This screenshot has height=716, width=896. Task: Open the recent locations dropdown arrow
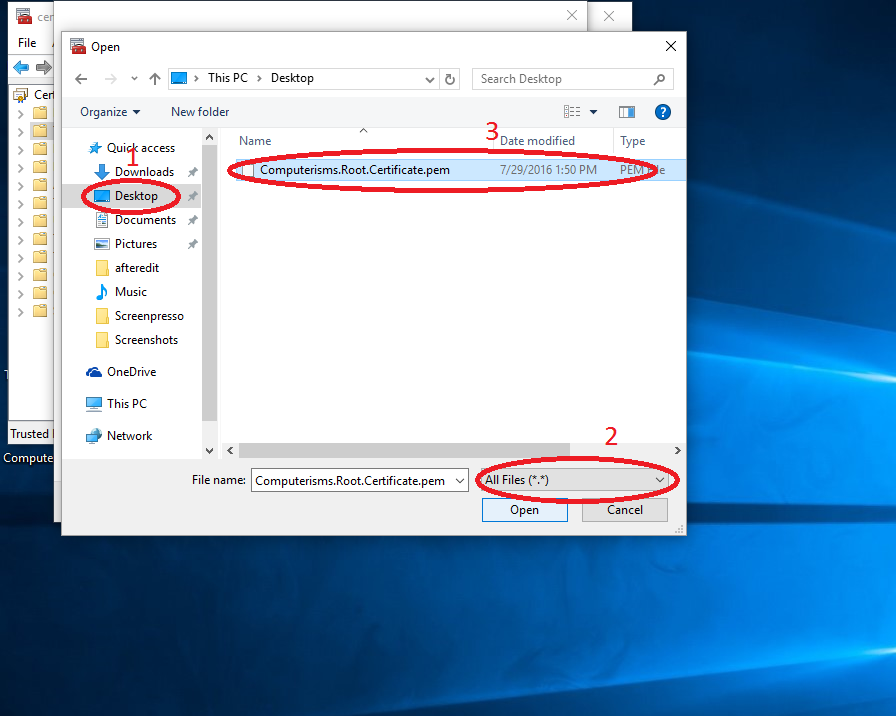point(134,79)
